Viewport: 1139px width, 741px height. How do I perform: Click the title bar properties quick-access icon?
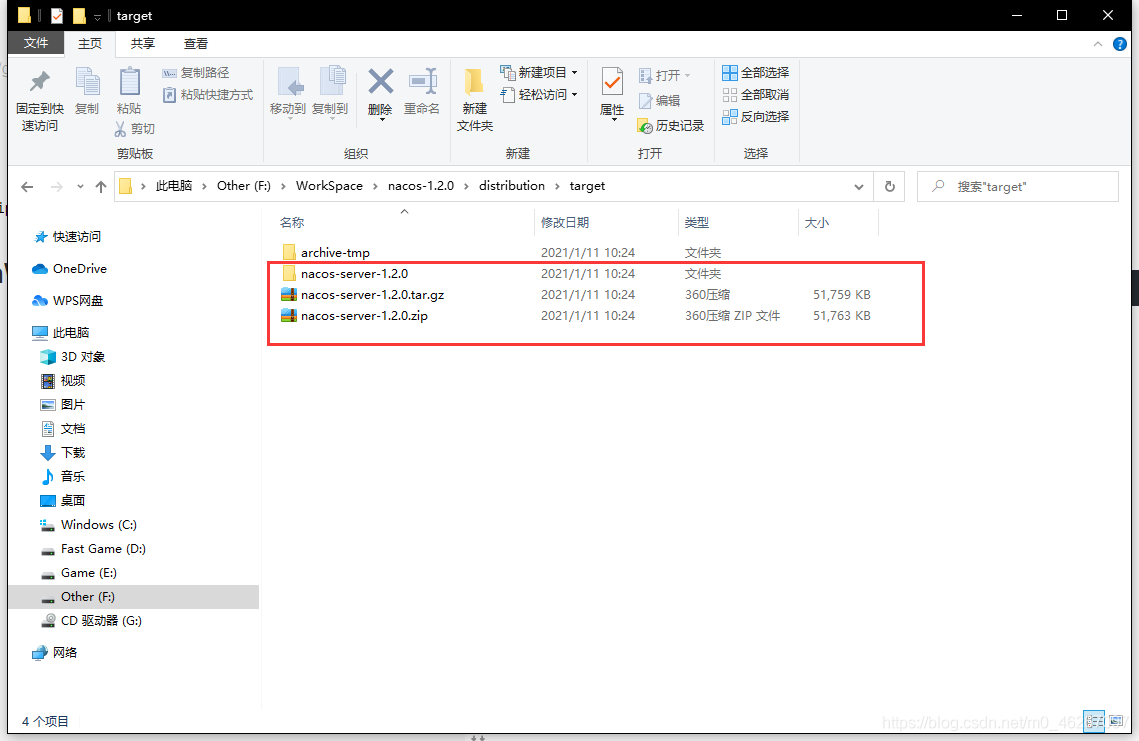click(57, 15)
